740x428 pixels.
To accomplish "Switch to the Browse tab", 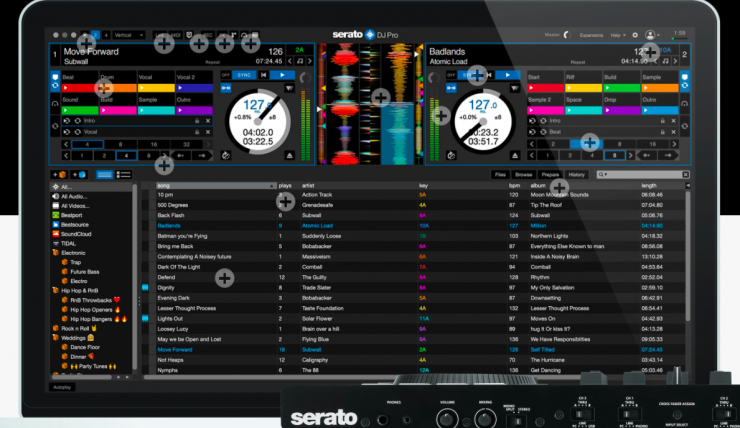I will pos(523,175).
